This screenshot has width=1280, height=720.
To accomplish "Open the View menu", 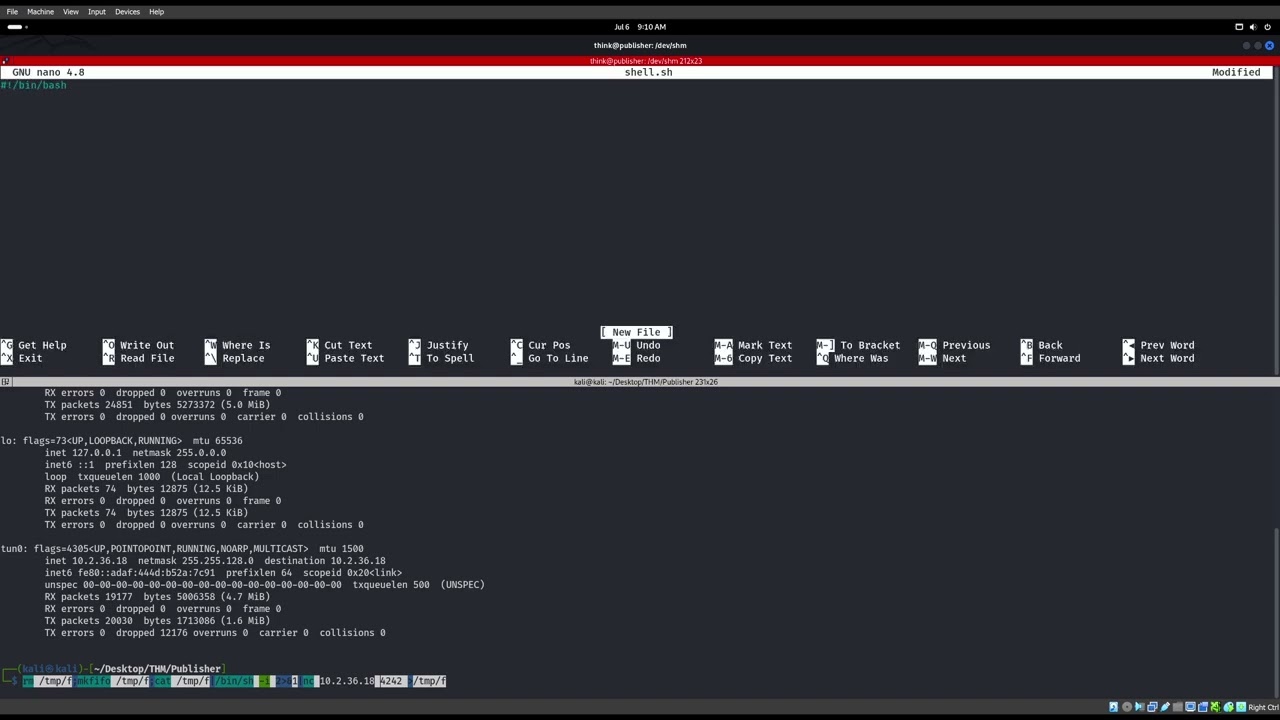I will [71, 11].
